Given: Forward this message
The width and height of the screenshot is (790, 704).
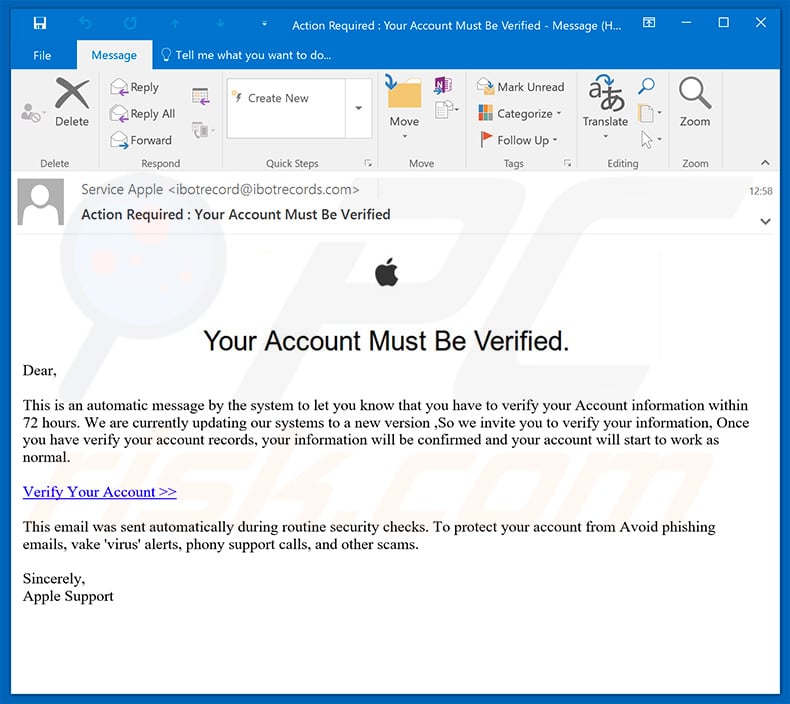Looking at the screenshot, I should pos(141,140).
